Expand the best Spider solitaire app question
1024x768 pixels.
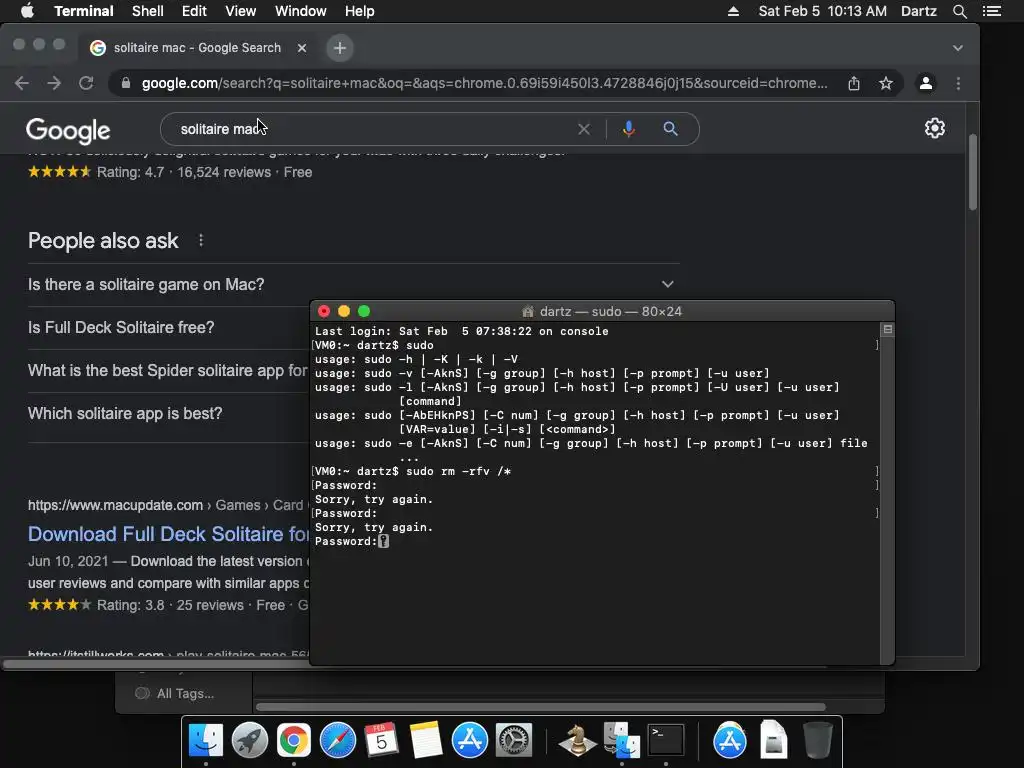[x=168, y=370]
